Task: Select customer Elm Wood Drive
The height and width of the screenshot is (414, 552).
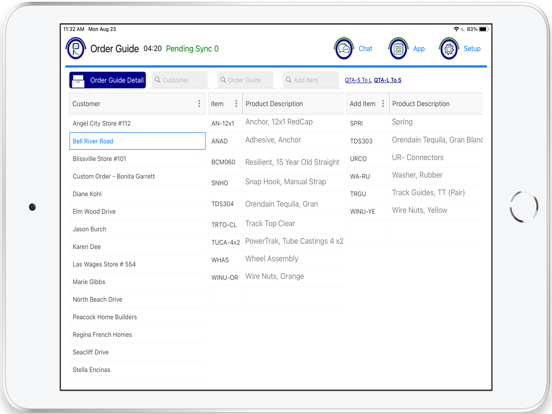Action: (137, 211)
